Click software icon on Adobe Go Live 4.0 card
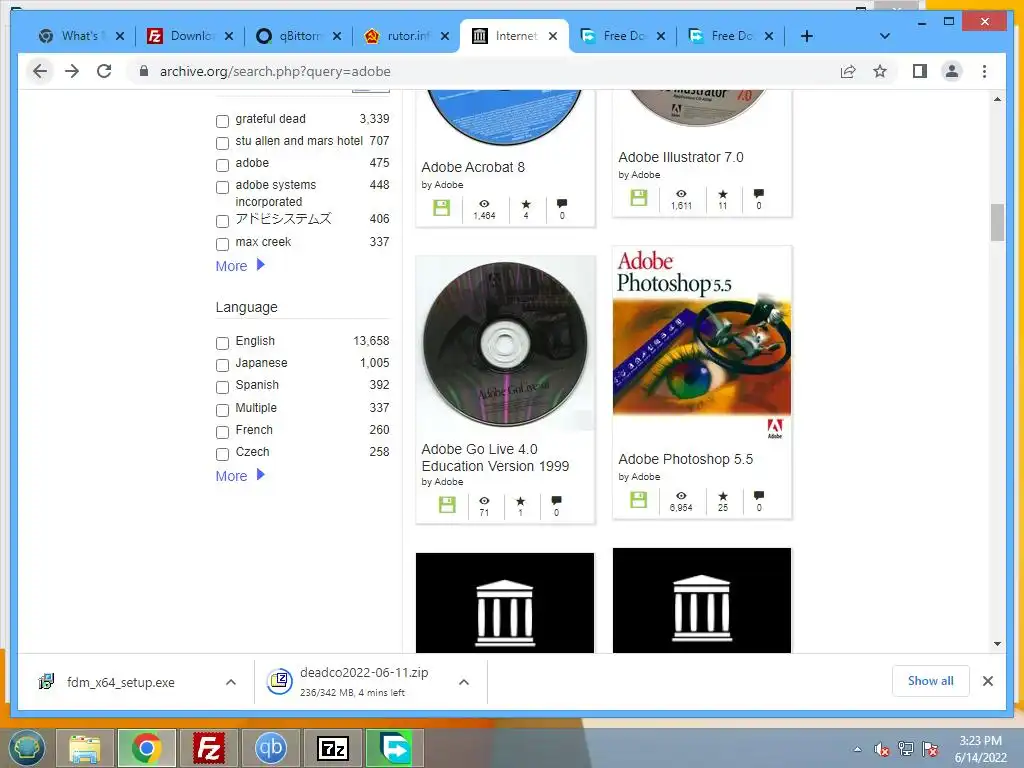This screenshot has height=768, width=1024. coord(447,504)
